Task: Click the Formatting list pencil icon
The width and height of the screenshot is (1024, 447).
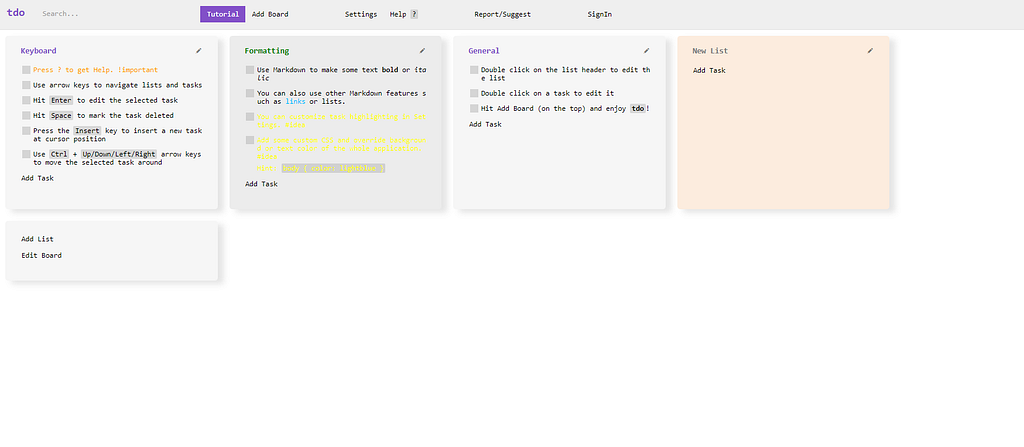Action: [423, 50]
